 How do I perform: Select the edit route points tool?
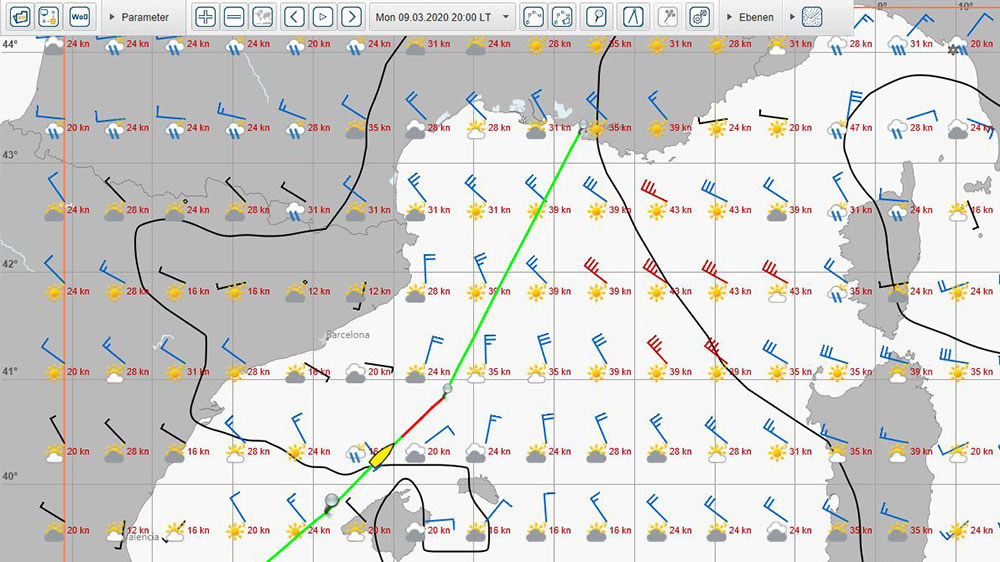coord(563,17)
